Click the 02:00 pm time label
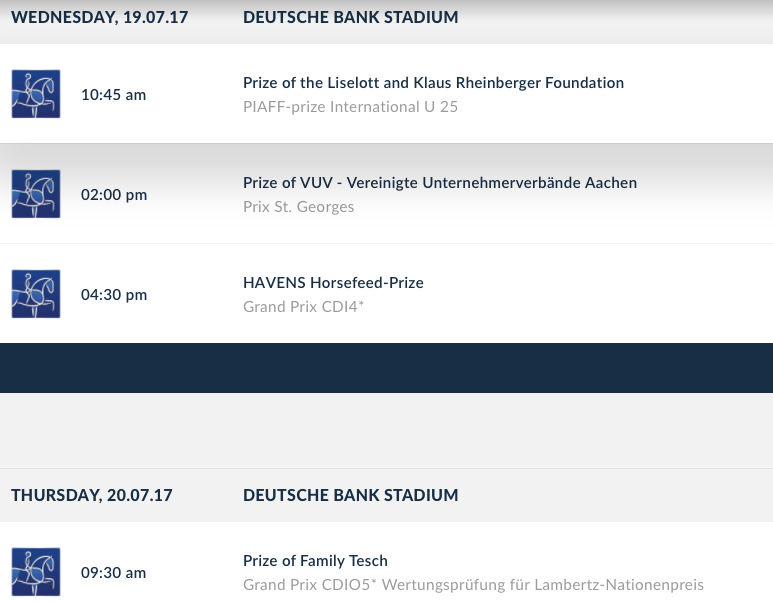 pyautogui.click(x=114, y=195)
